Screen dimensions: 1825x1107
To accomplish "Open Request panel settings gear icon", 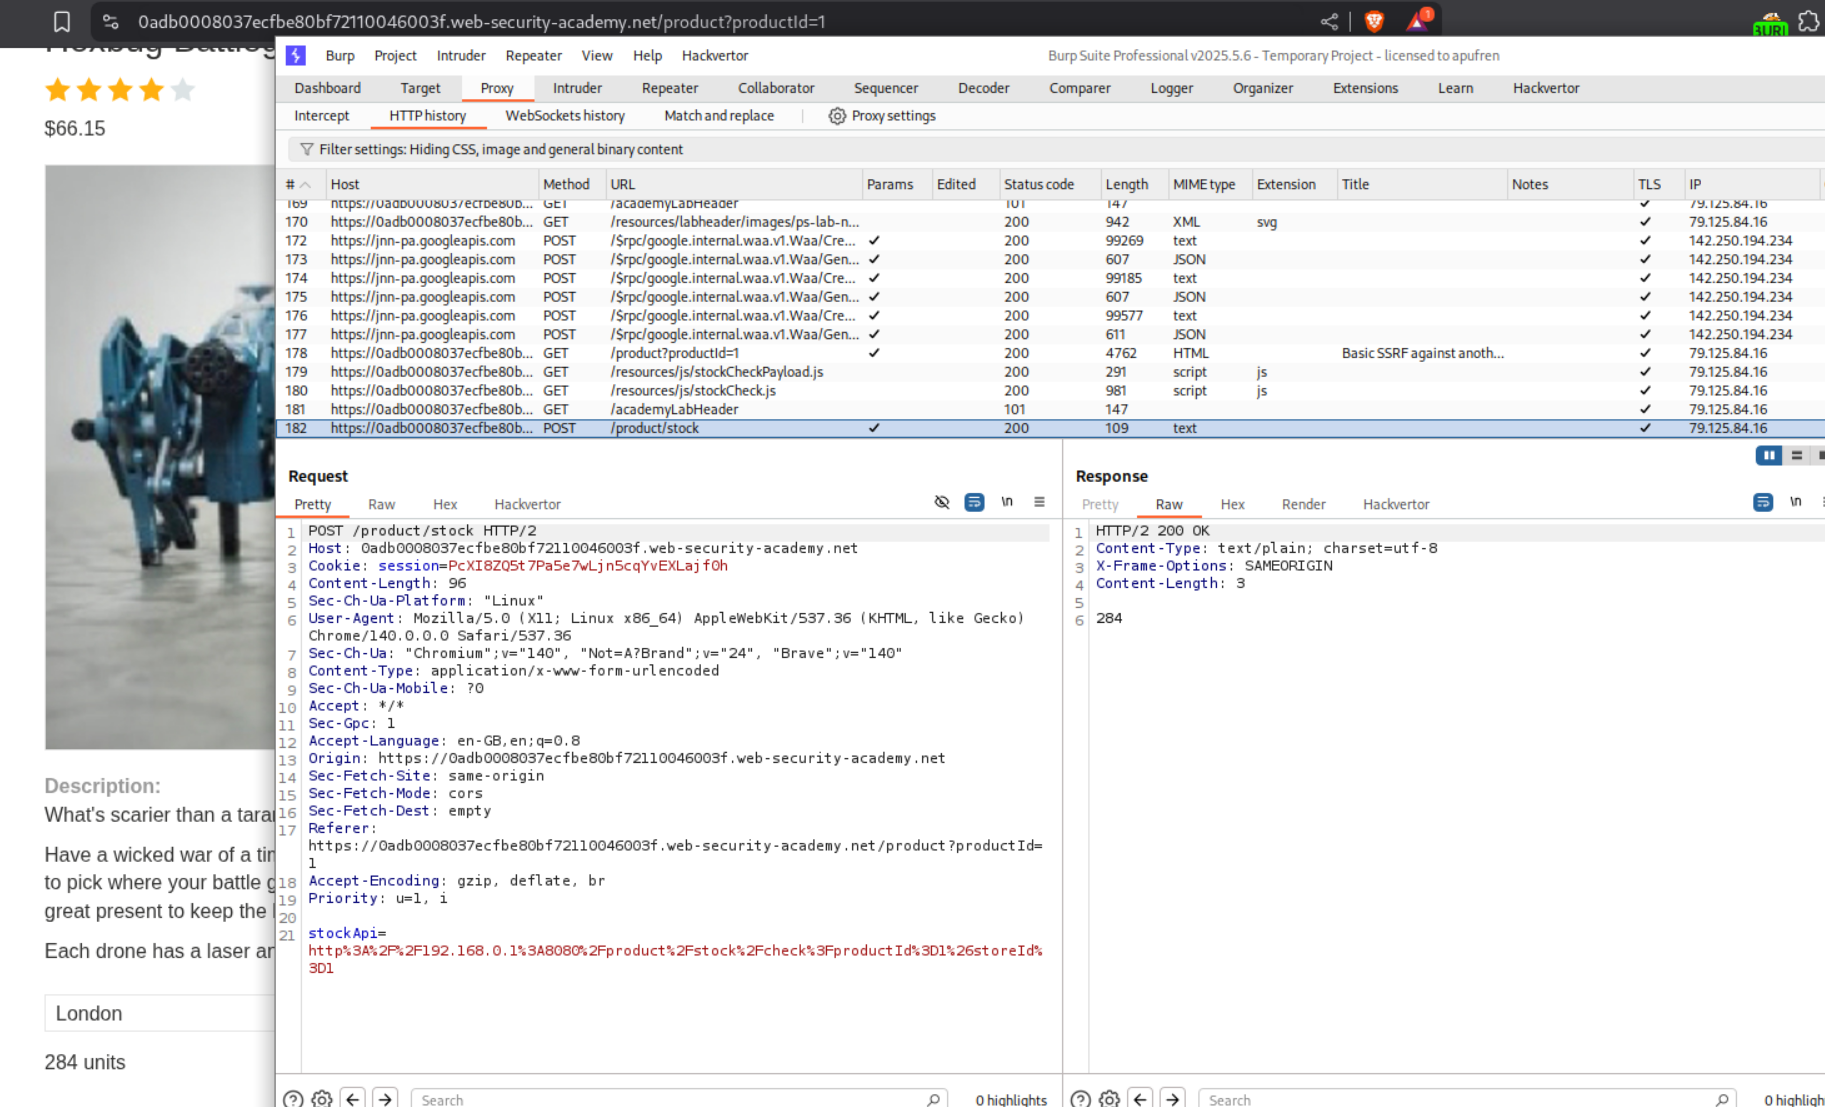I will (x=321, y=1098).
